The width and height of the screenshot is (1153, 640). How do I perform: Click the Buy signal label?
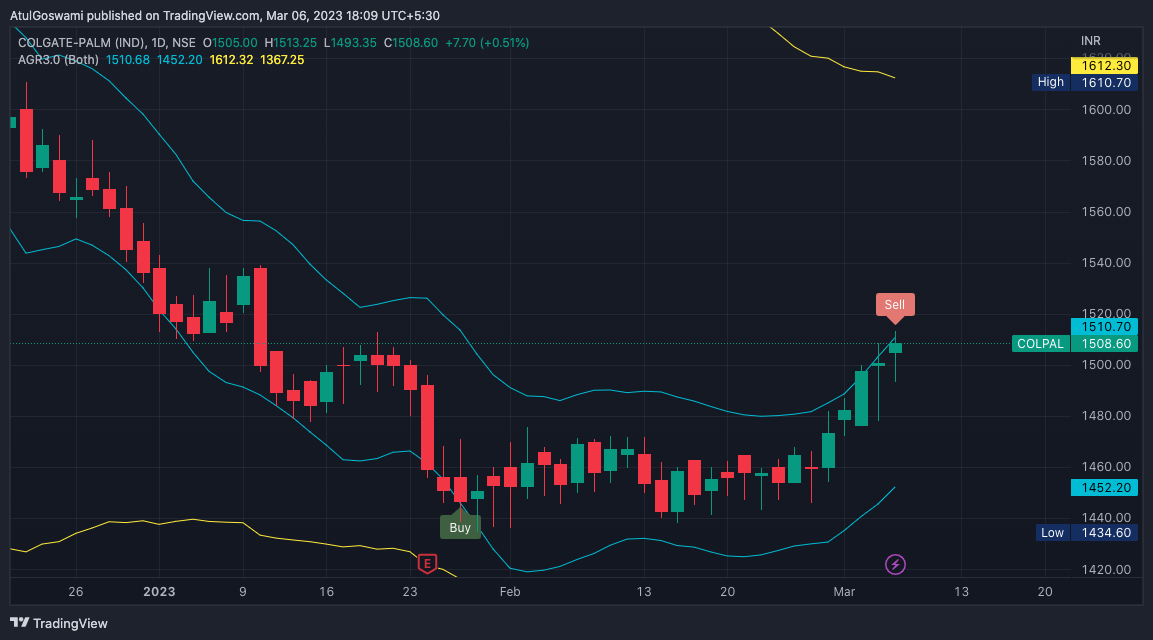click(460, 525)
